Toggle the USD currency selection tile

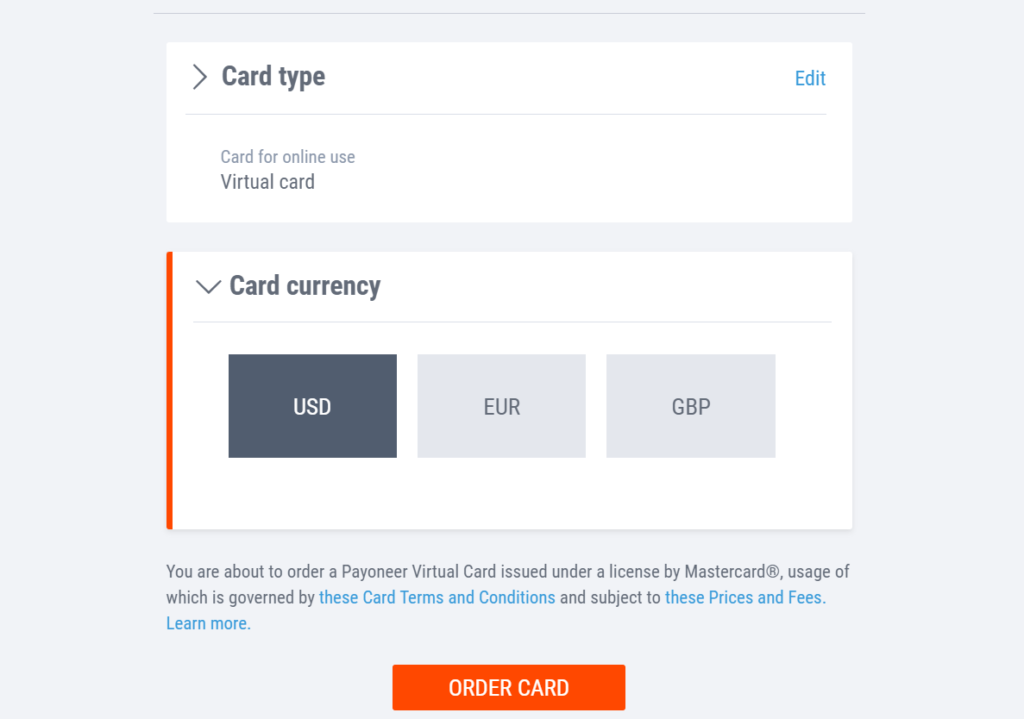312,406
